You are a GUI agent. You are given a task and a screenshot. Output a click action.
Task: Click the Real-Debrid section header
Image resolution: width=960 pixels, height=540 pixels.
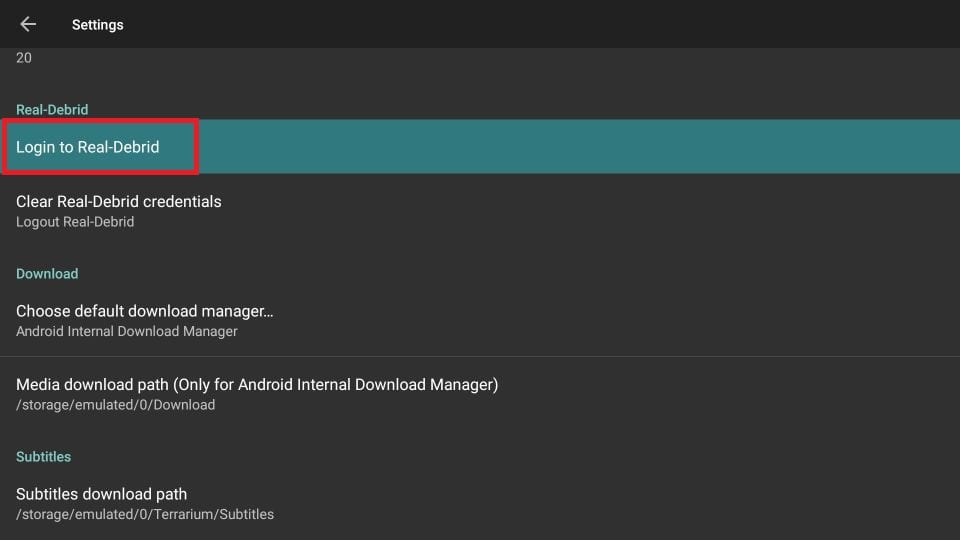click(52, 110)
